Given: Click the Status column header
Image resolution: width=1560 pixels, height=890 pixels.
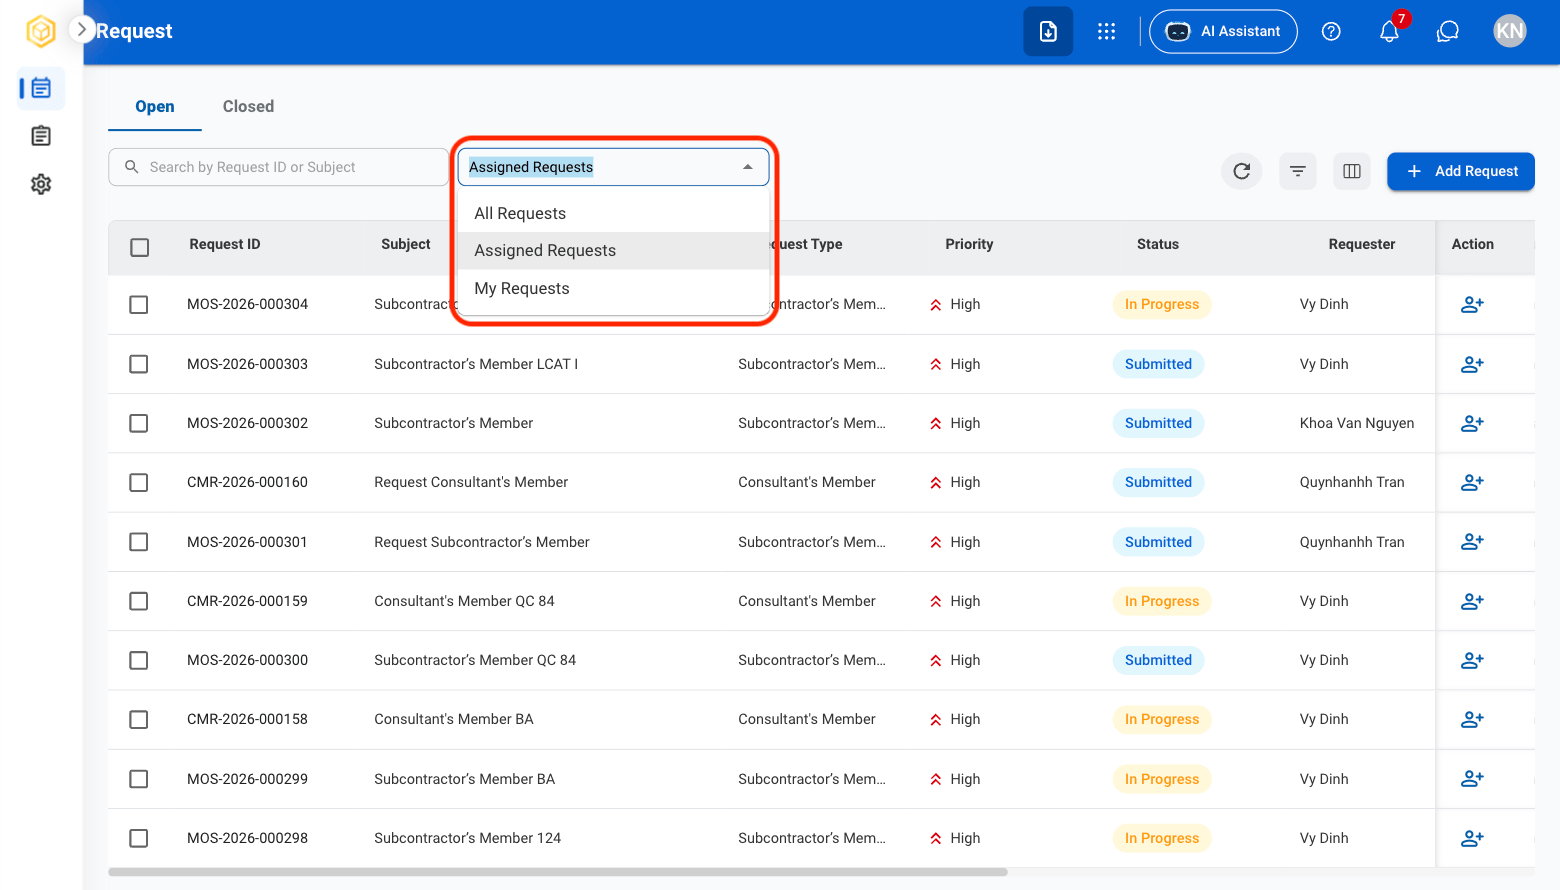Looking at the screenshot, I should point(1158,244).
